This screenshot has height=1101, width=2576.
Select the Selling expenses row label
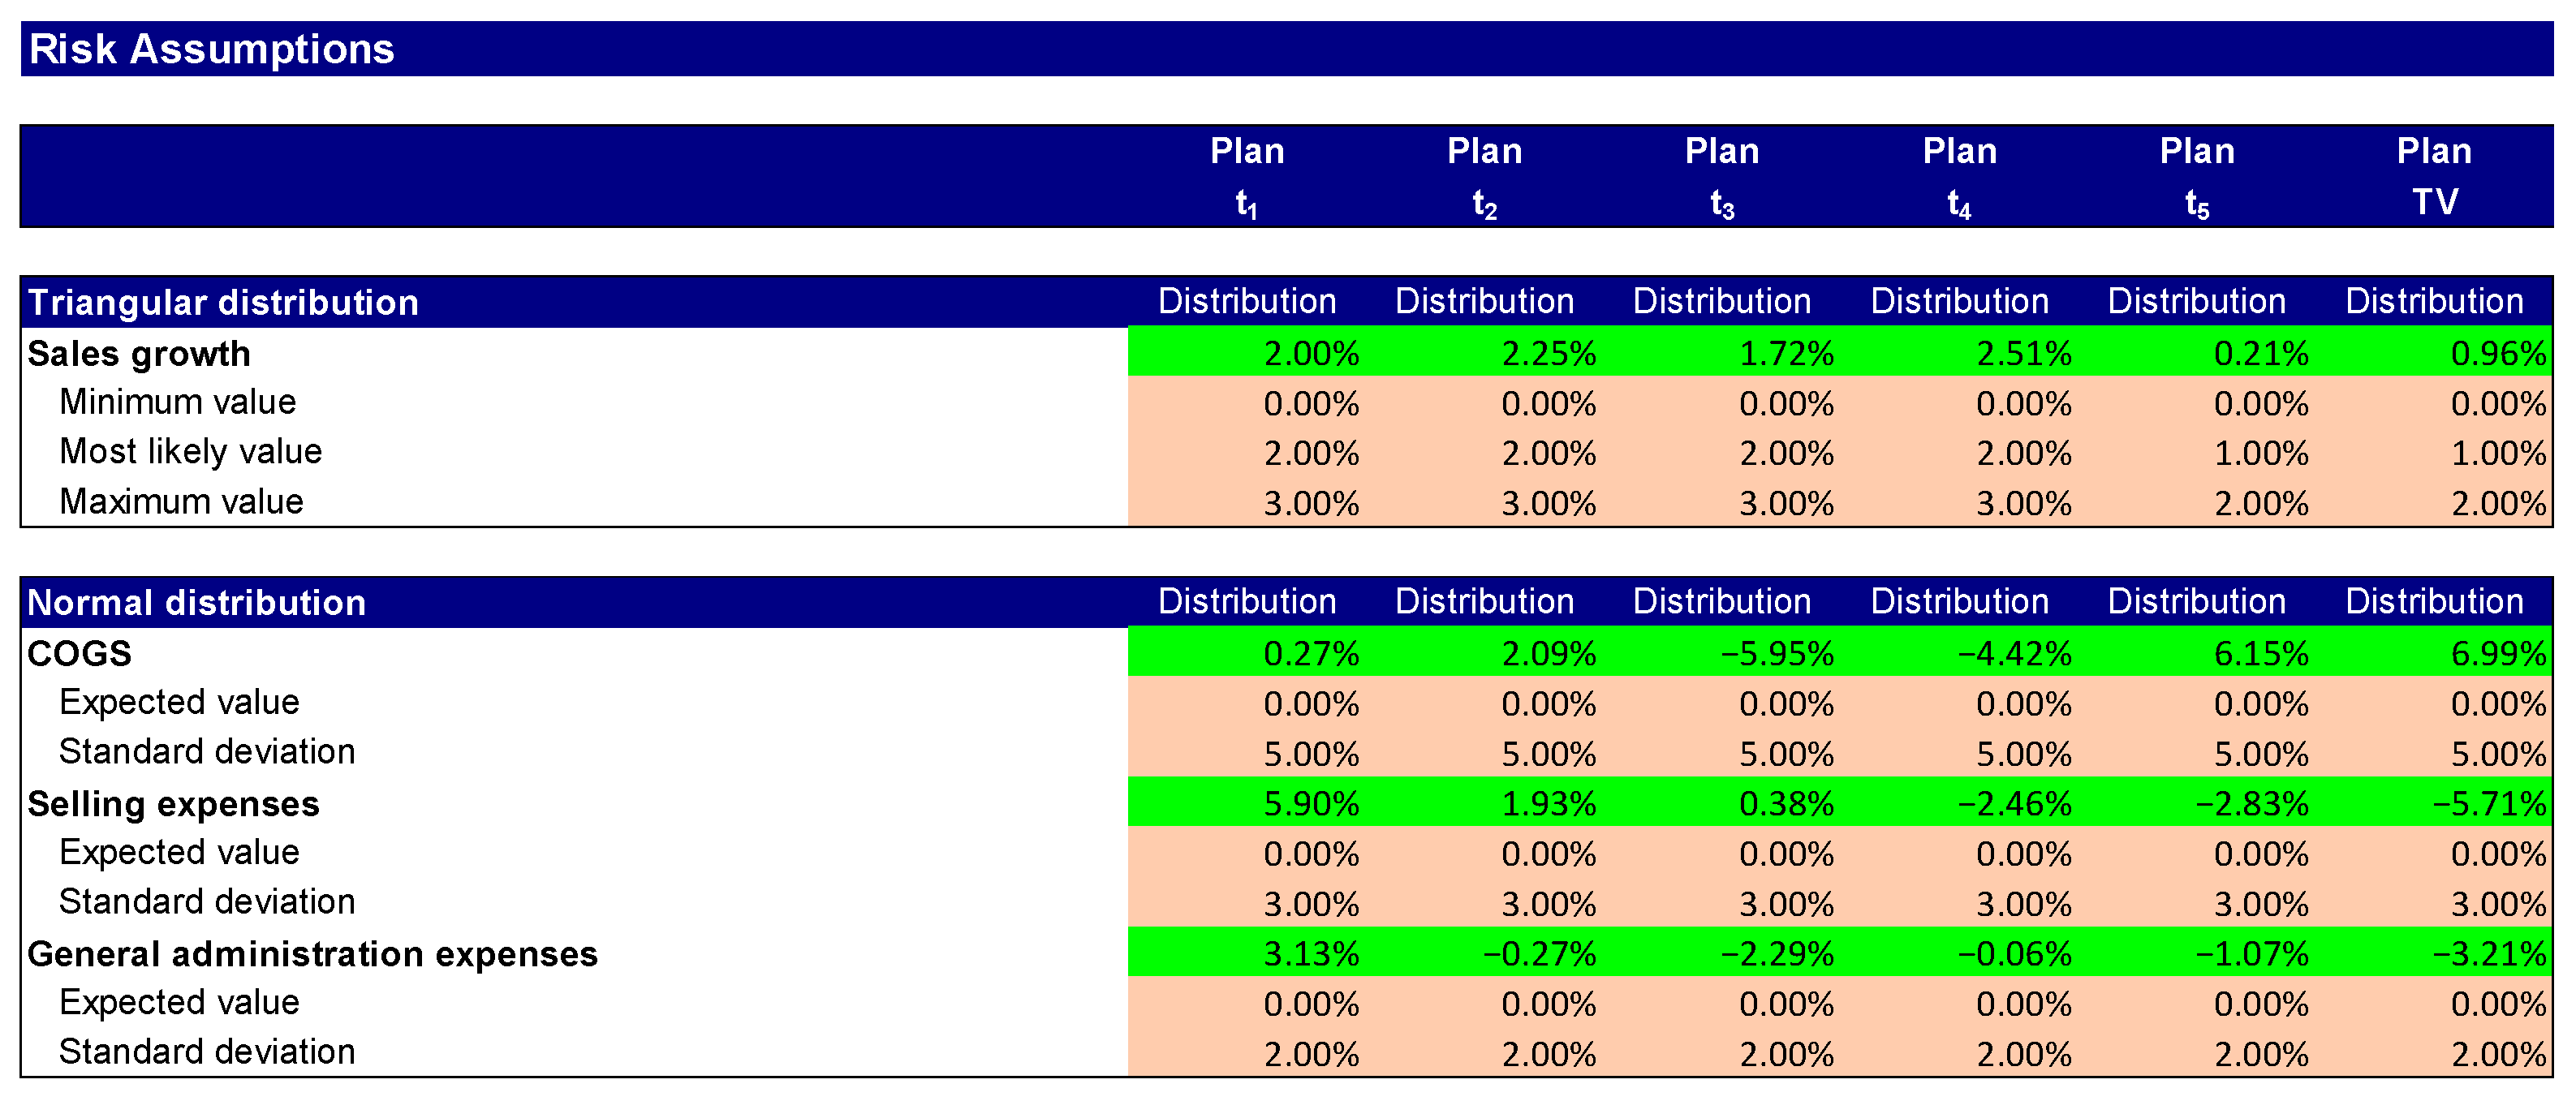click(173, 803)
